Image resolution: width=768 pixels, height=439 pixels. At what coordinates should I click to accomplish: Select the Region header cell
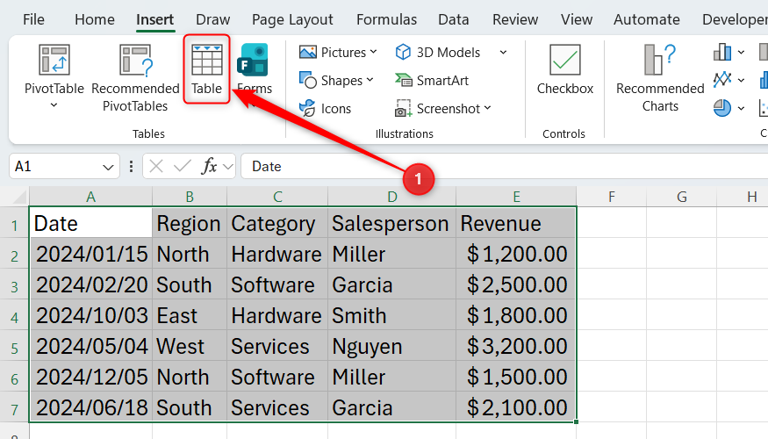(x=190, y=223)
